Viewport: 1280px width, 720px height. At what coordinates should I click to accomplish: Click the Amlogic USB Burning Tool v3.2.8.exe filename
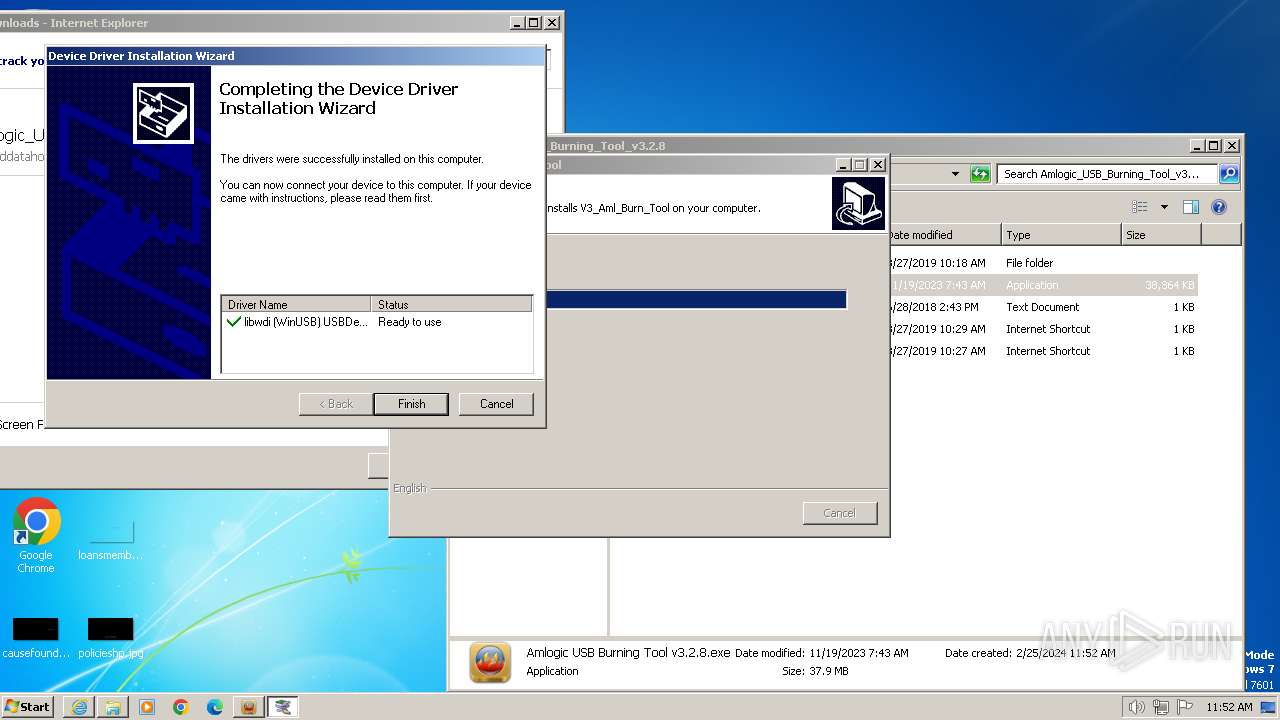[x=628, y=653]
